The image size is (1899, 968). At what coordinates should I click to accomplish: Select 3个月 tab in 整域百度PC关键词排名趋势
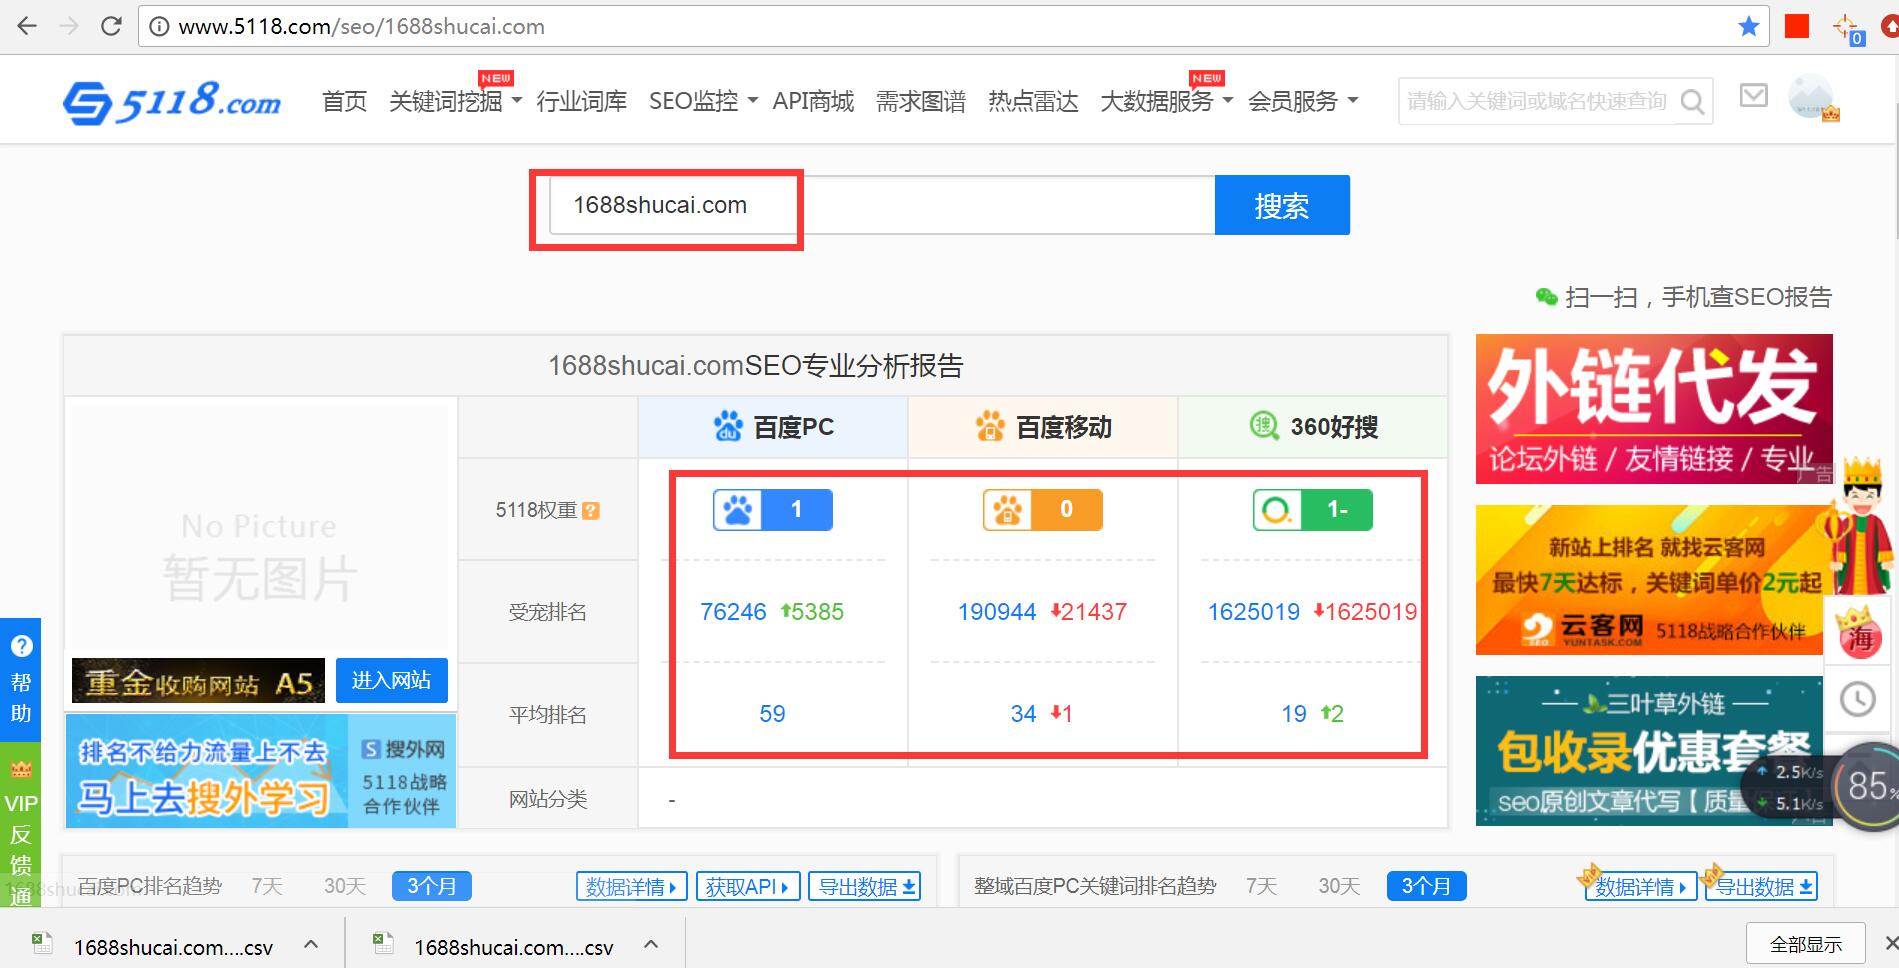tap(1426, 886)
